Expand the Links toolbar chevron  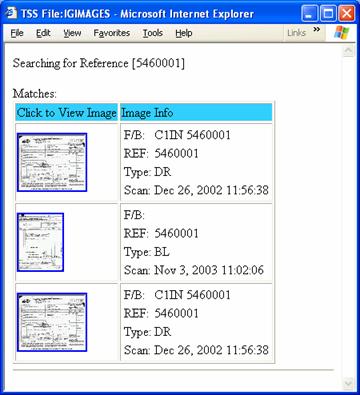[x=317, y=29]
